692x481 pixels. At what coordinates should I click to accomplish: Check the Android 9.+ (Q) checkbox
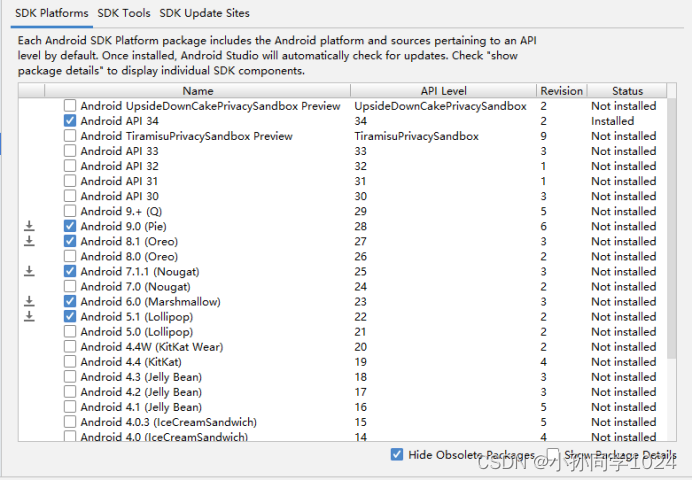70,211
